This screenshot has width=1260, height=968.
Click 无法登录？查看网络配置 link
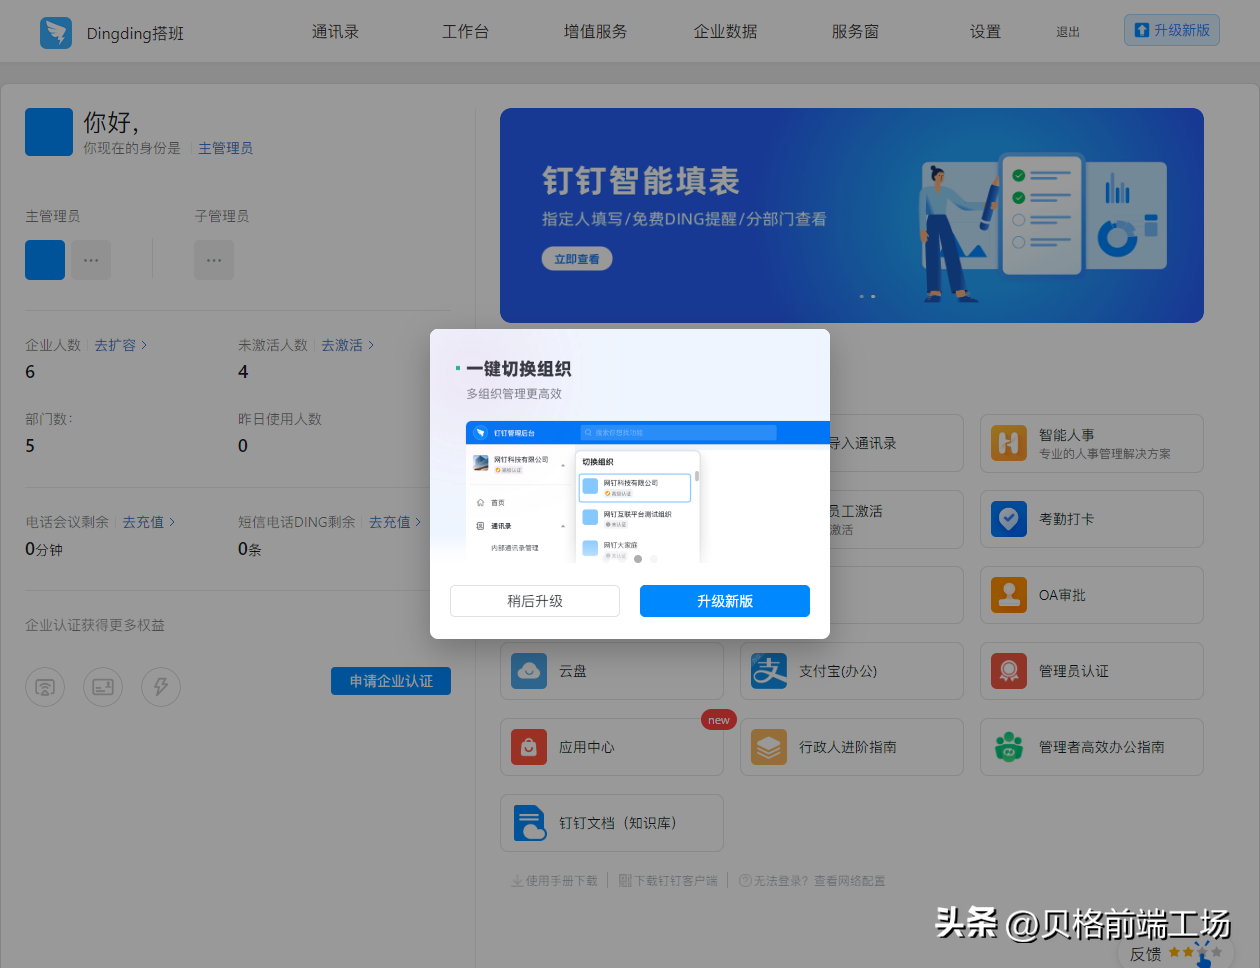812,881
